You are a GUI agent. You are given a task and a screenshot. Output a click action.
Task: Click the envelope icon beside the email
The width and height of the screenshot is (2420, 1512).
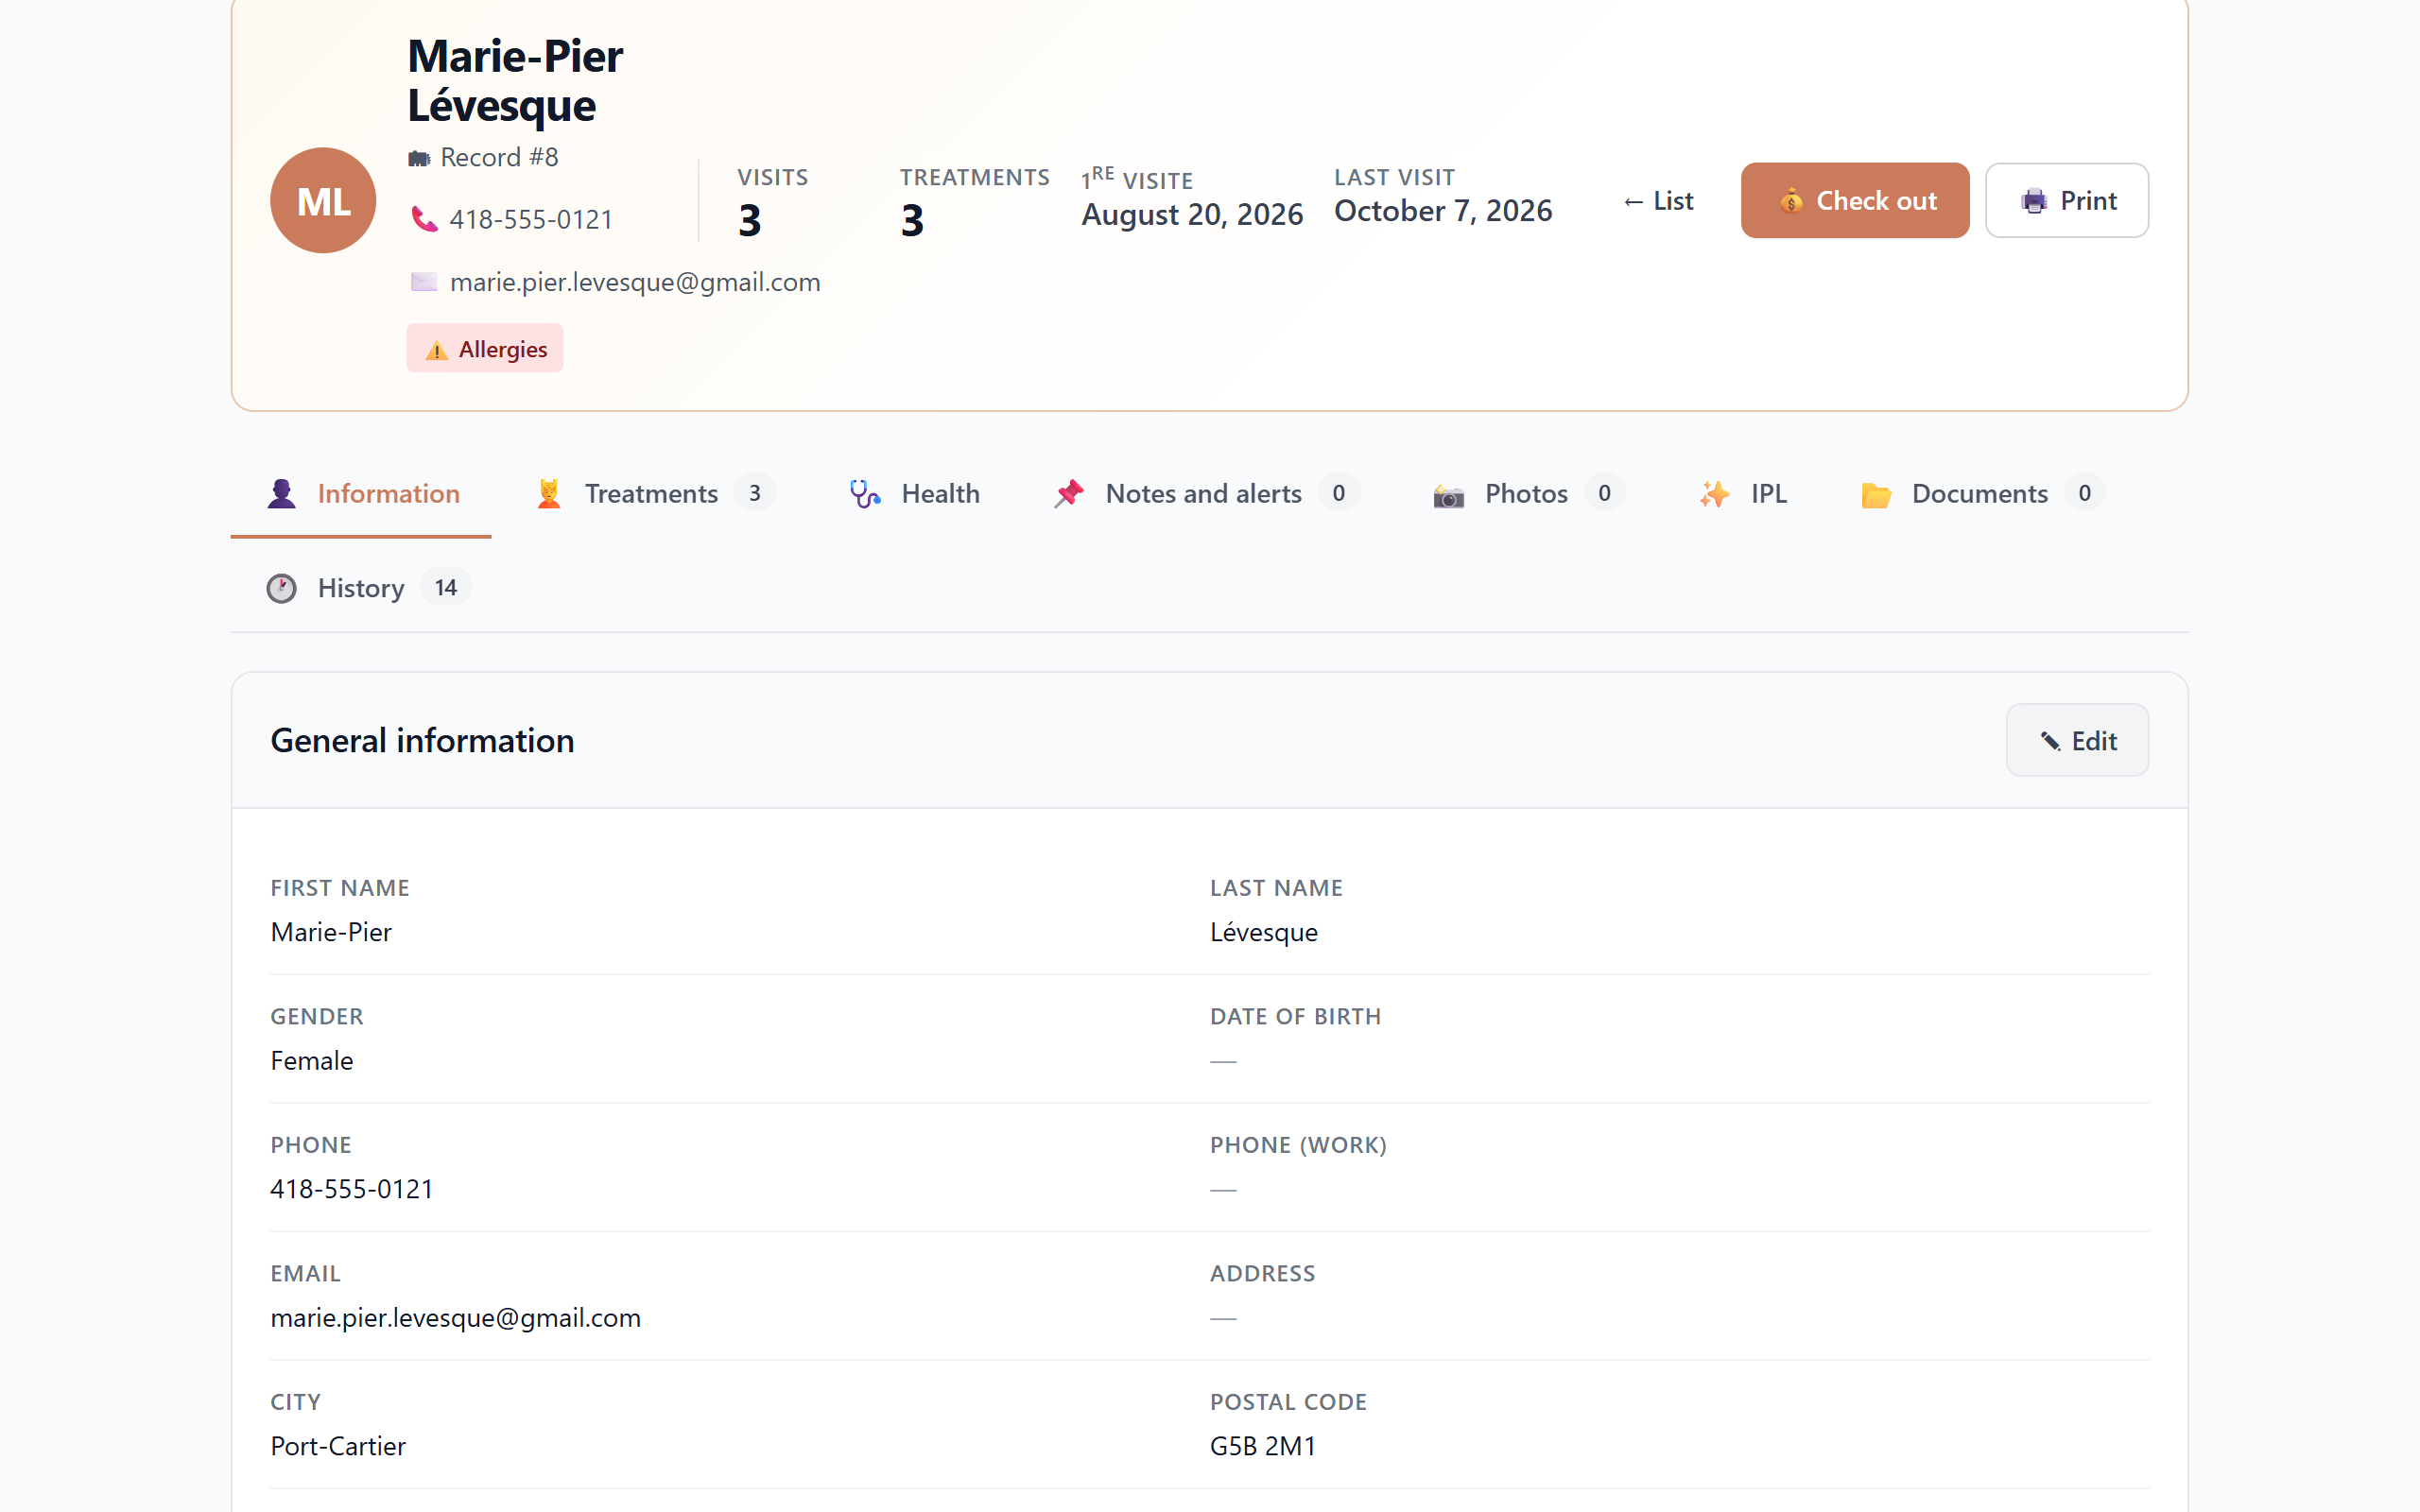coord(424,282)
